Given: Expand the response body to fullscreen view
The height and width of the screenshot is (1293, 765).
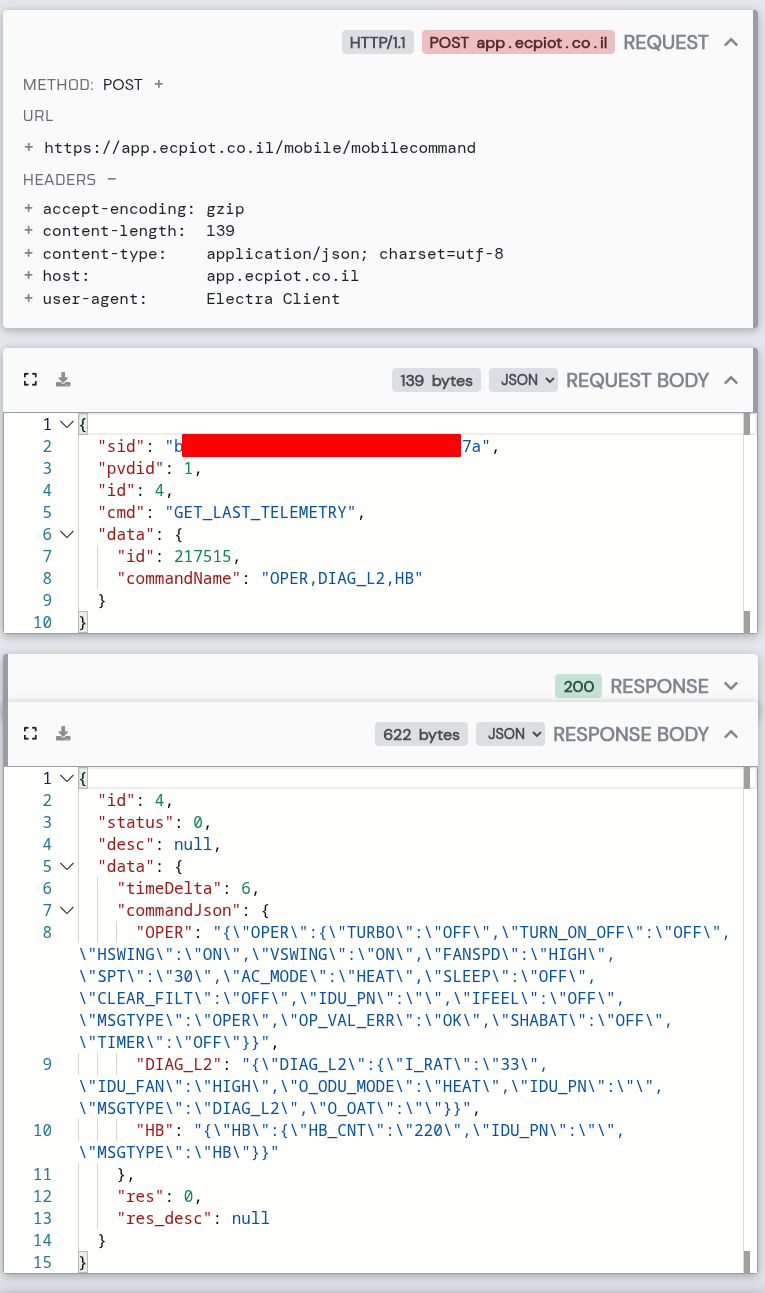Looking at the screenshot, I should coord(30,733).
